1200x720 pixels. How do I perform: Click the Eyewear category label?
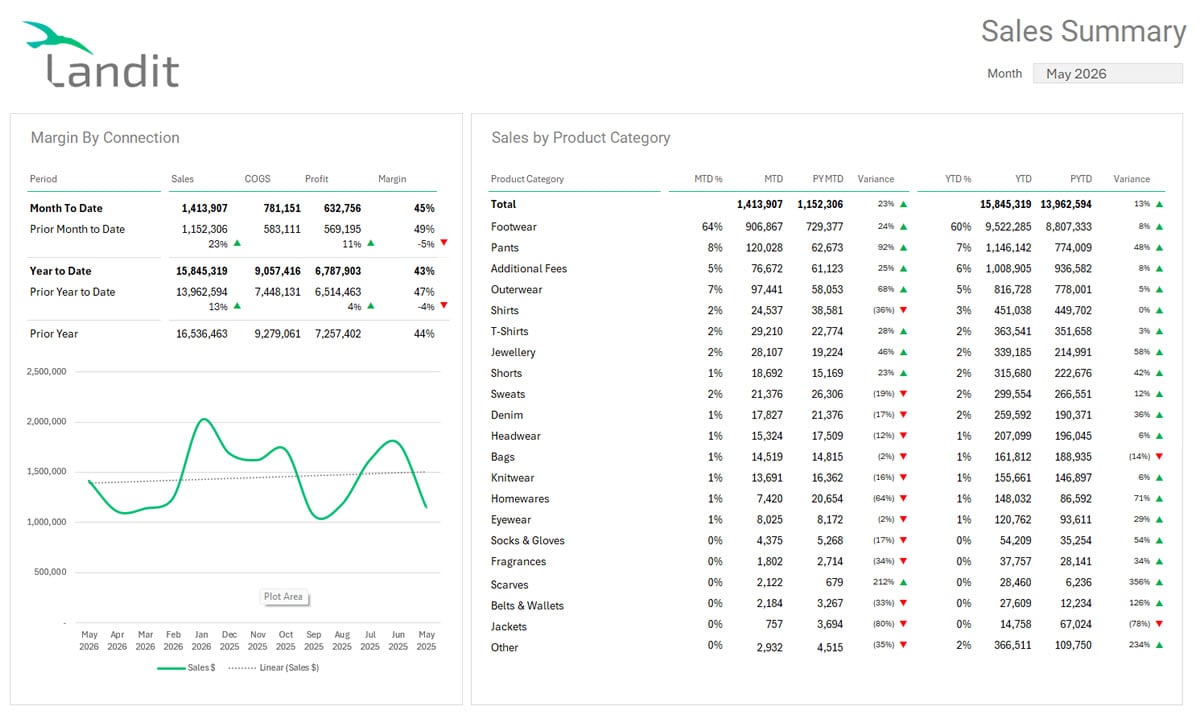click(511, 521)
